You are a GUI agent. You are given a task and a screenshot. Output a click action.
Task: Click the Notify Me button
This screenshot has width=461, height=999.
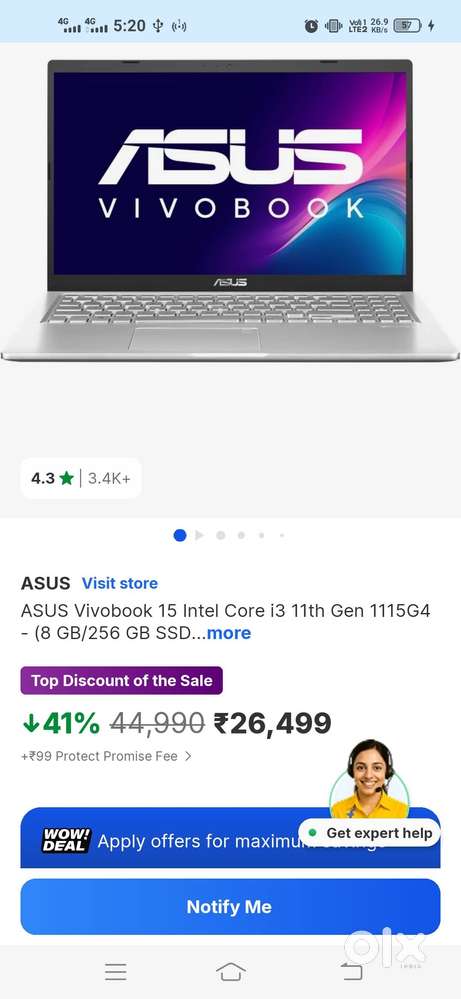[230, 907]
